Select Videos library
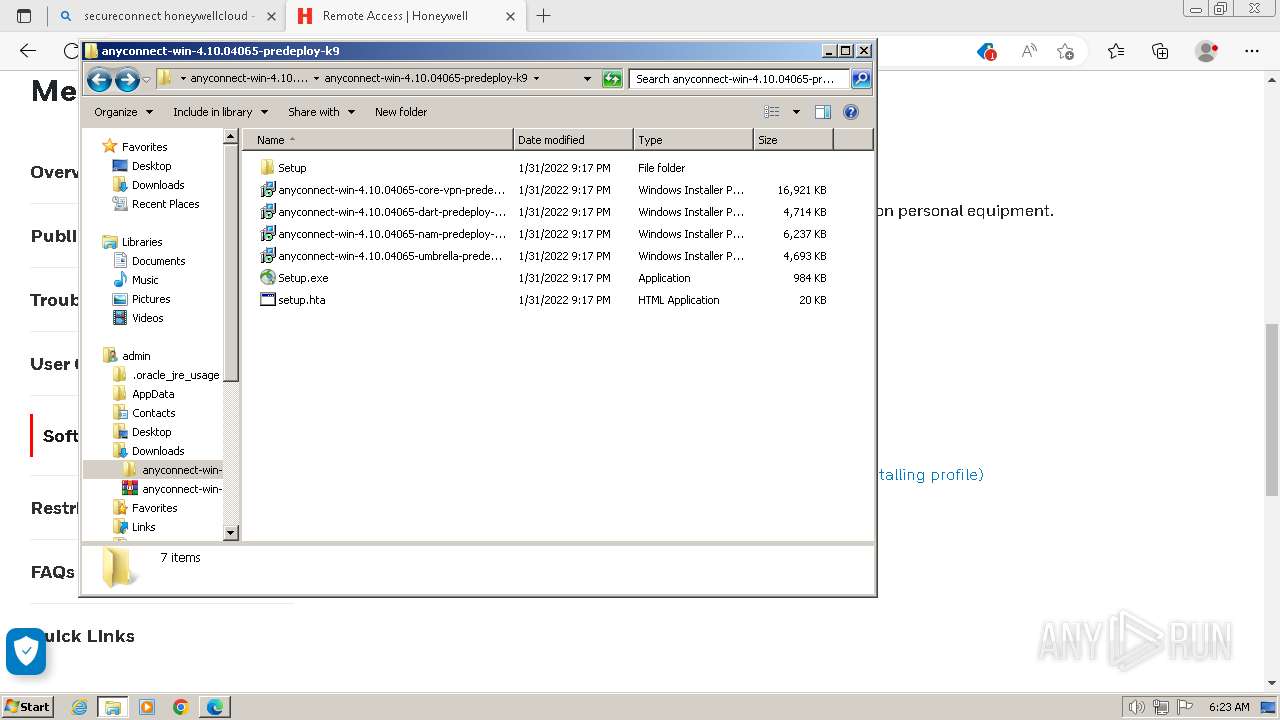 pos(147,318)
